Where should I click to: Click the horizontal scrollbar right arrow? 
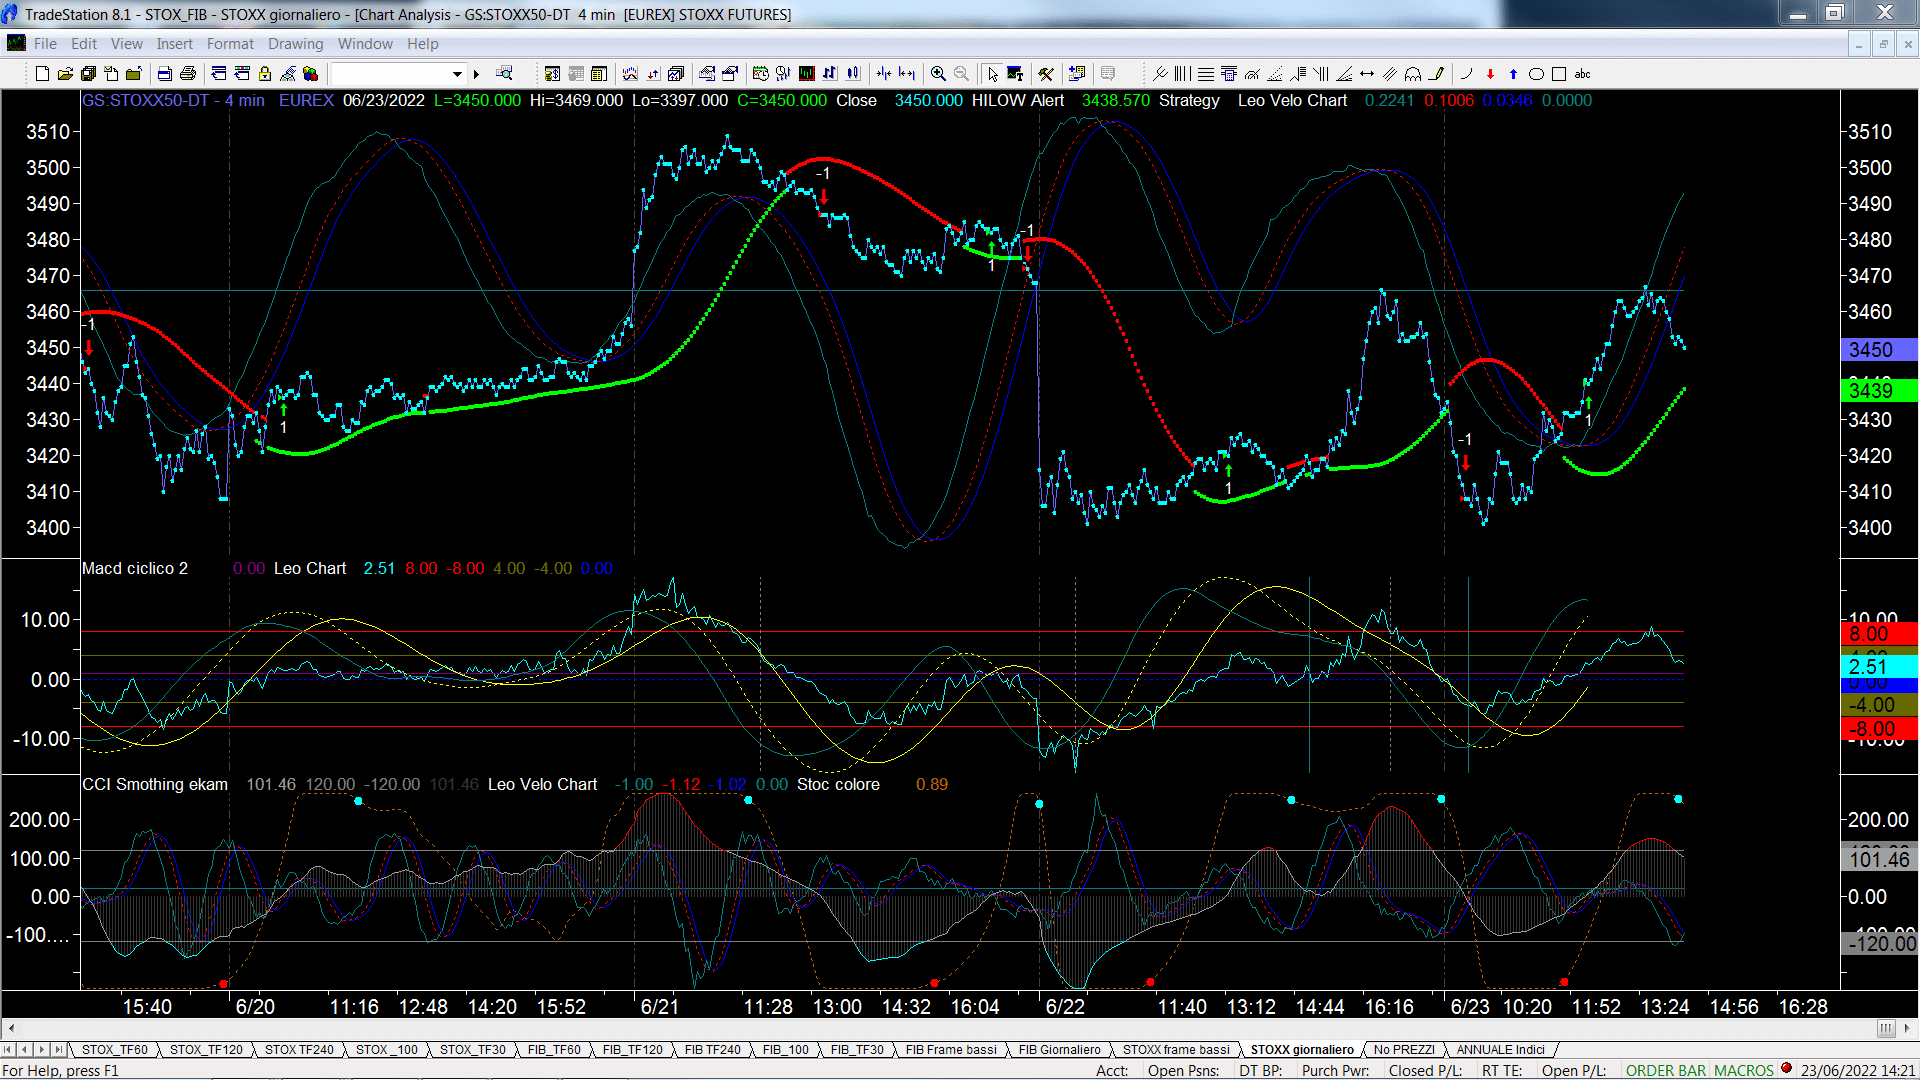pyautogui.click(x=1908, y=1029)
